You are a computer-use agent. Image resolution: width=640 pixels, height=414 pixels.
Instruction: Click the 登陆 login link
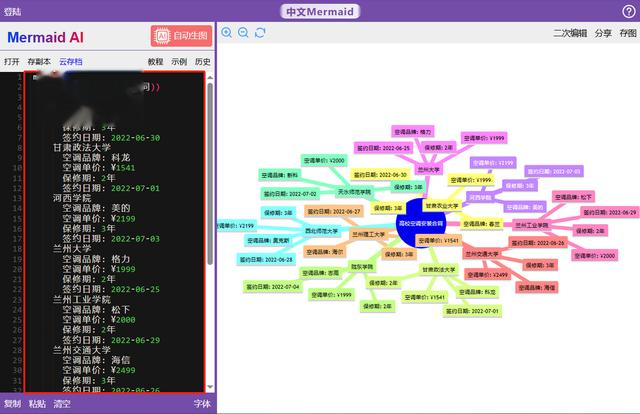(12, 11)
